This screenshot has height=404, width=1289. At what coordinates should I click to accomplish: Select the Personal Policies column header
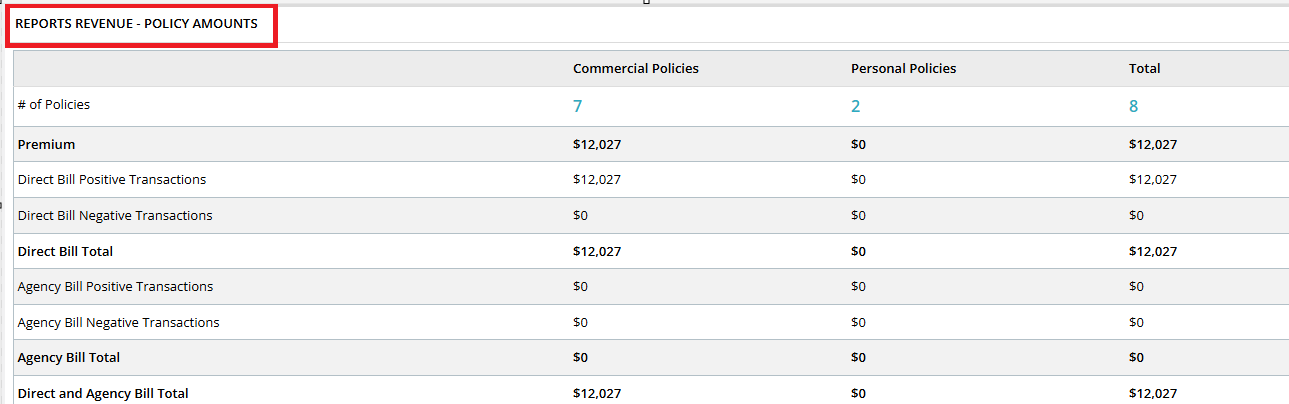(x=903, y=69)
